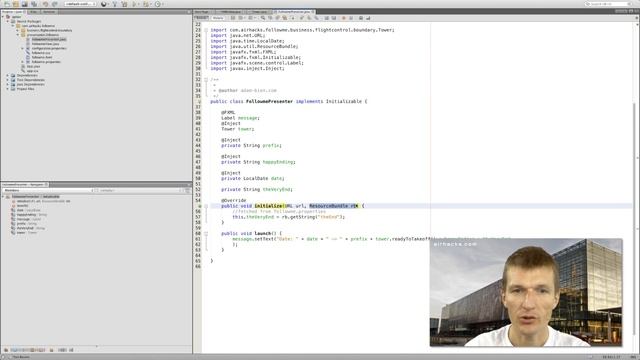Click the Find Next Occurrence icon
640x360 pixels.
tap(277, 18)
